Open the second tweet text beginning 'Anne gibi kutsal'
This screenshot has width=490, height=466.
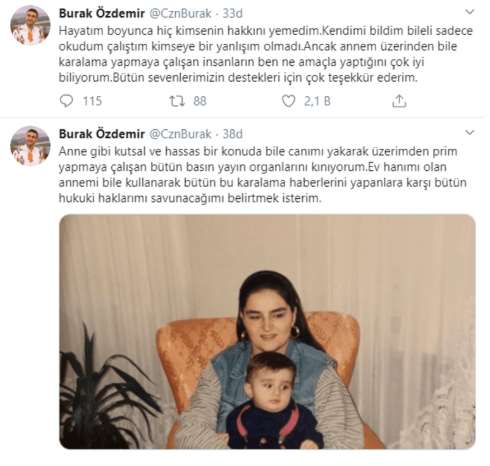(263, 175)
